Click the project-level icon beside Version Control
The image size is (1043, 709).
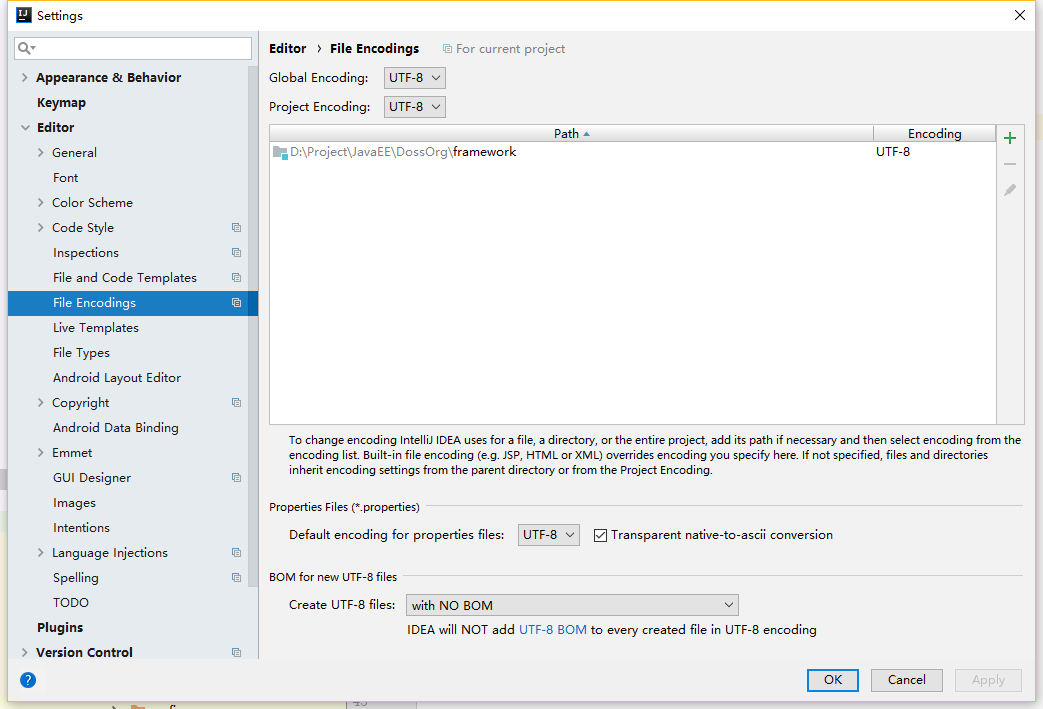pos(236,652)
